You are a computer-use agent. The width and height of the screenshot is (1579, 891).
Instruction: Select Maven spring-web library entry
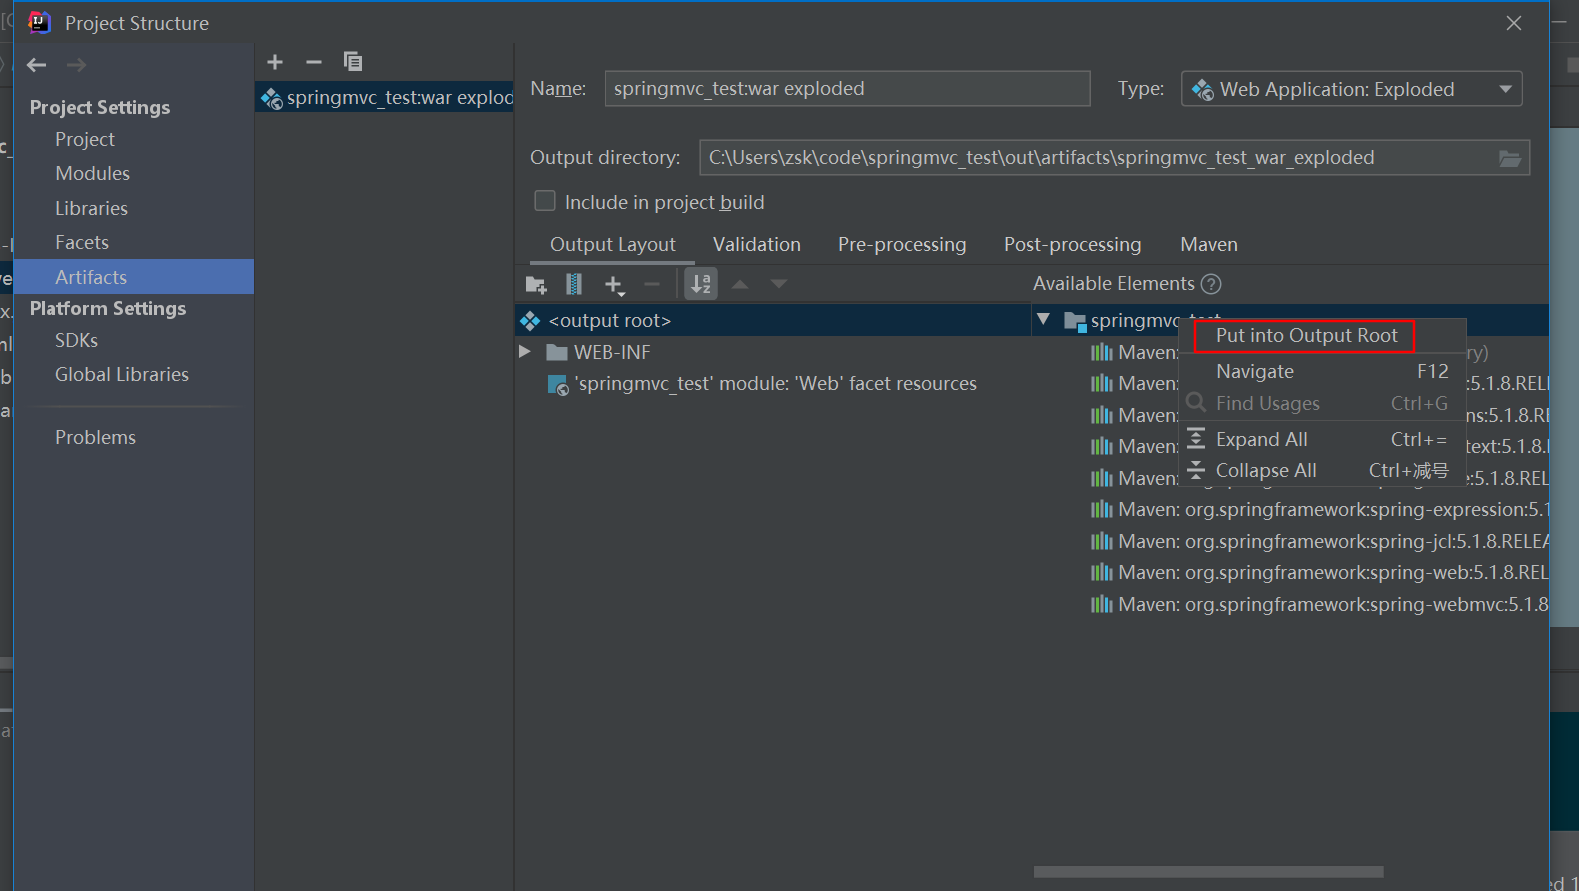pos(1319,572)
